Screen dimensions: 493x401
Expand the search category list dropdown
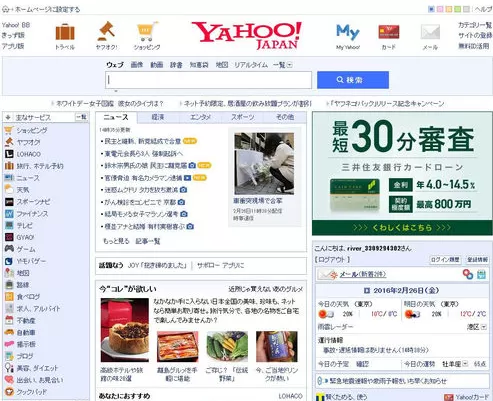click(290, 65)
